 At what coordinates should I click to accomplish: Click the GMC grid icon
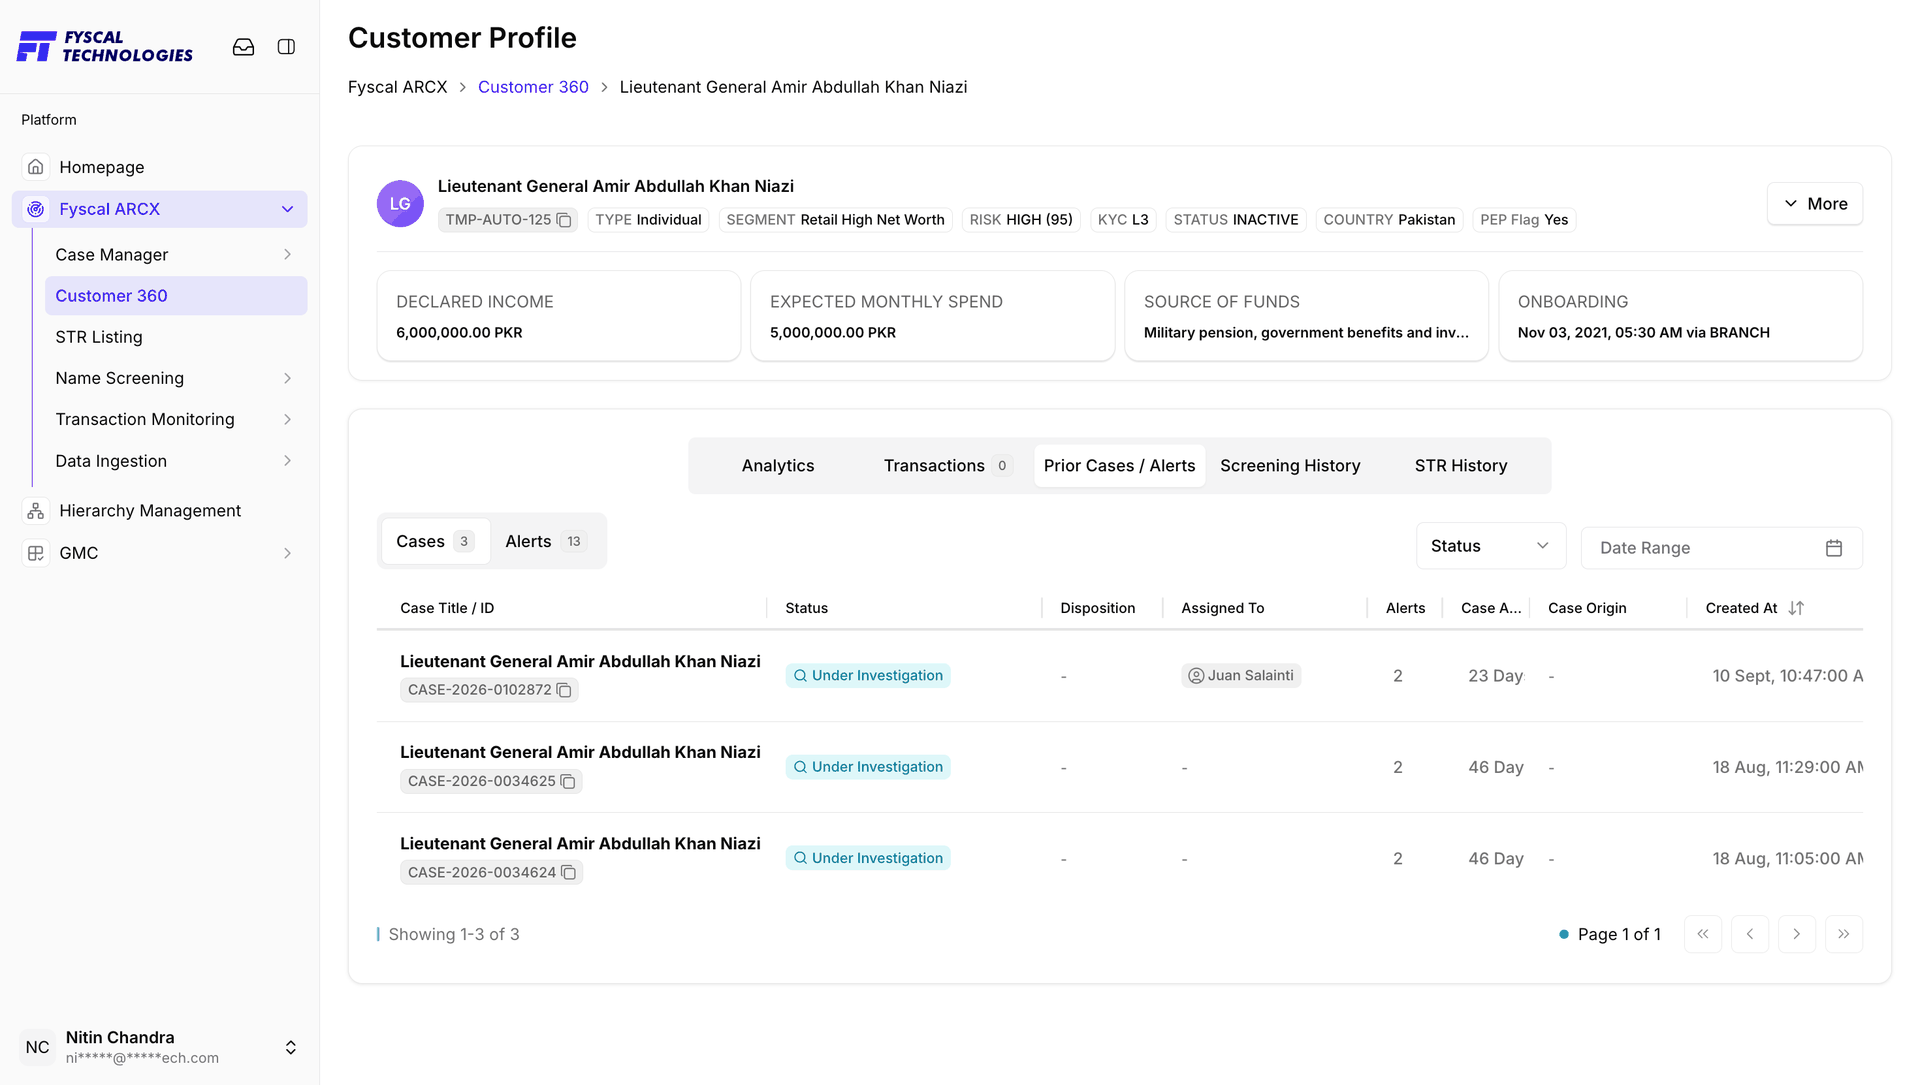click(36, 553)
